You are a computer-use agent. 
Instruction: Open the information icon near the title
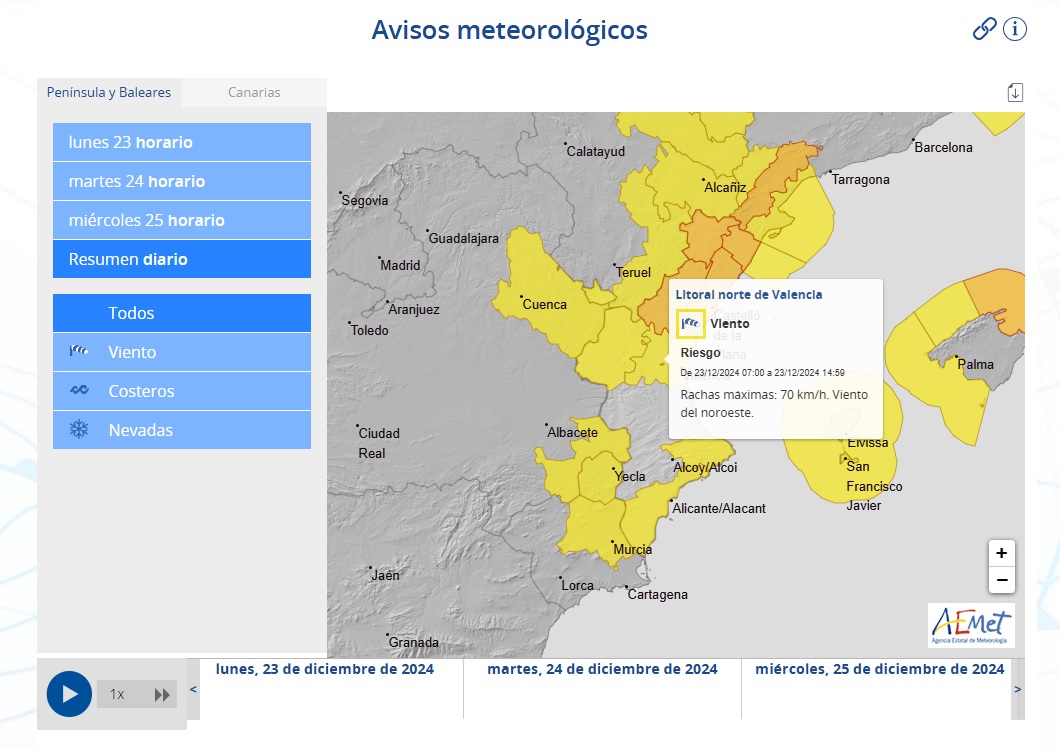tap(1015, 29)
